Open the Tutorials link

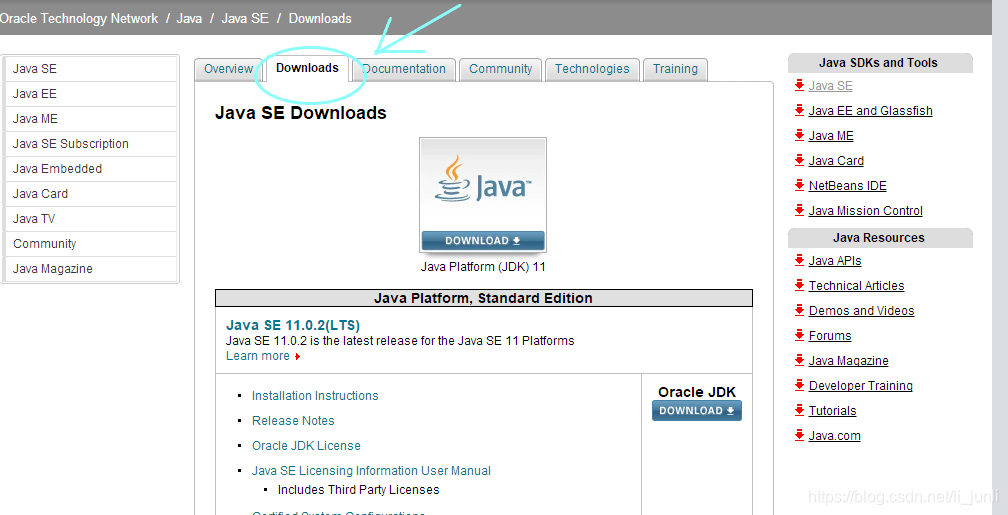coord(832,411)
